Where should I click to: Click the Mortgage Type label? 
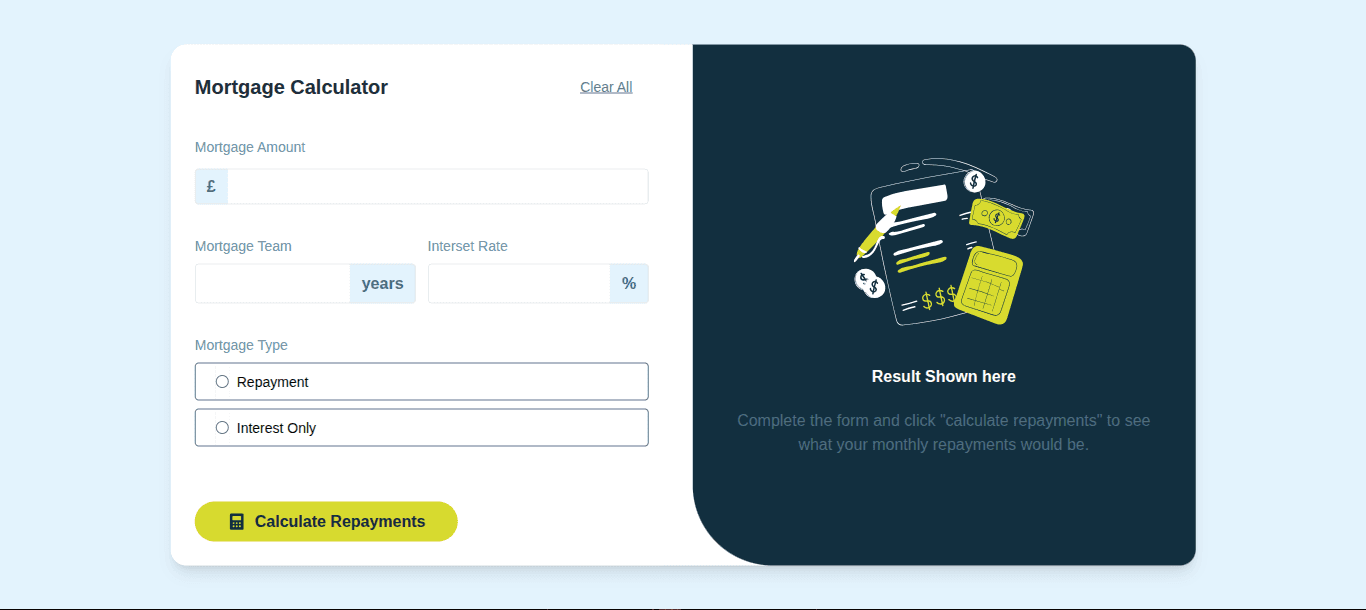pyautogui.click(x=241, y=345)
